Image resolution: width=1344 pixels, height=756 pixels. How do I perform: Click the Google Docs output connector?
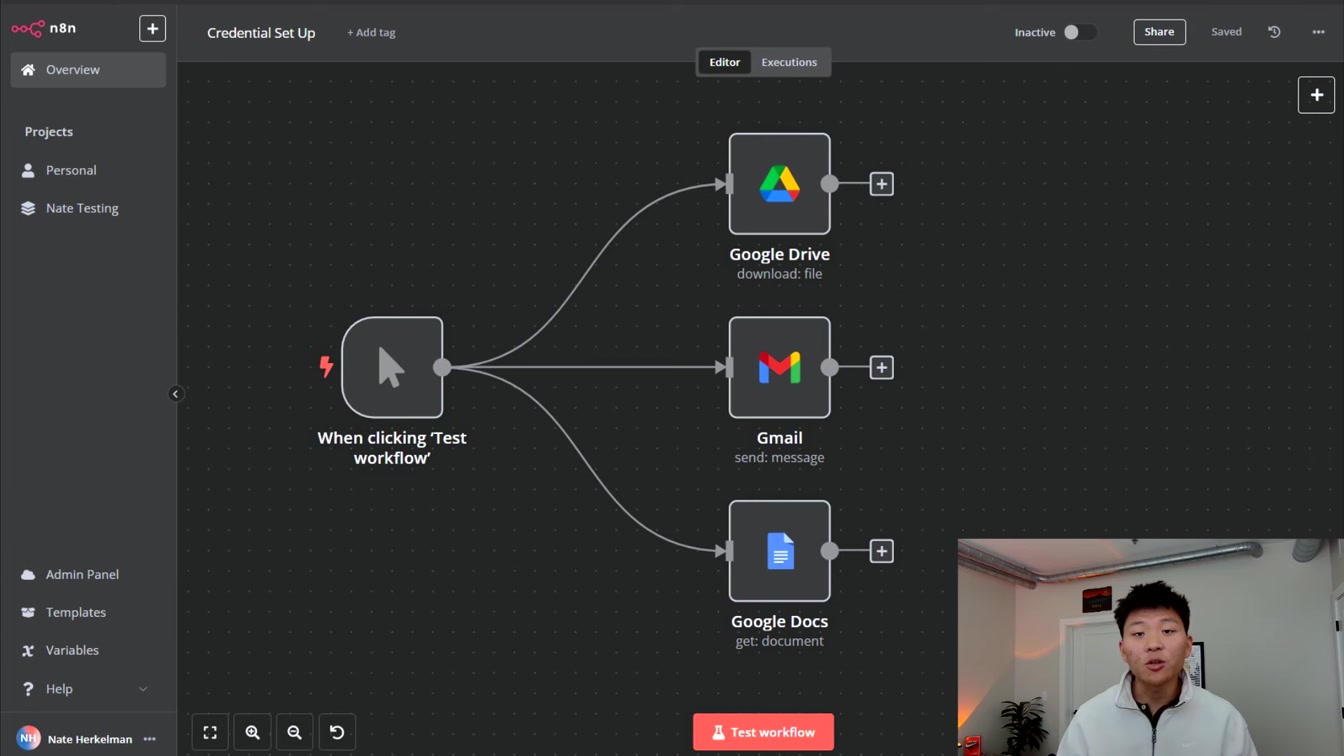pos(830,551)
